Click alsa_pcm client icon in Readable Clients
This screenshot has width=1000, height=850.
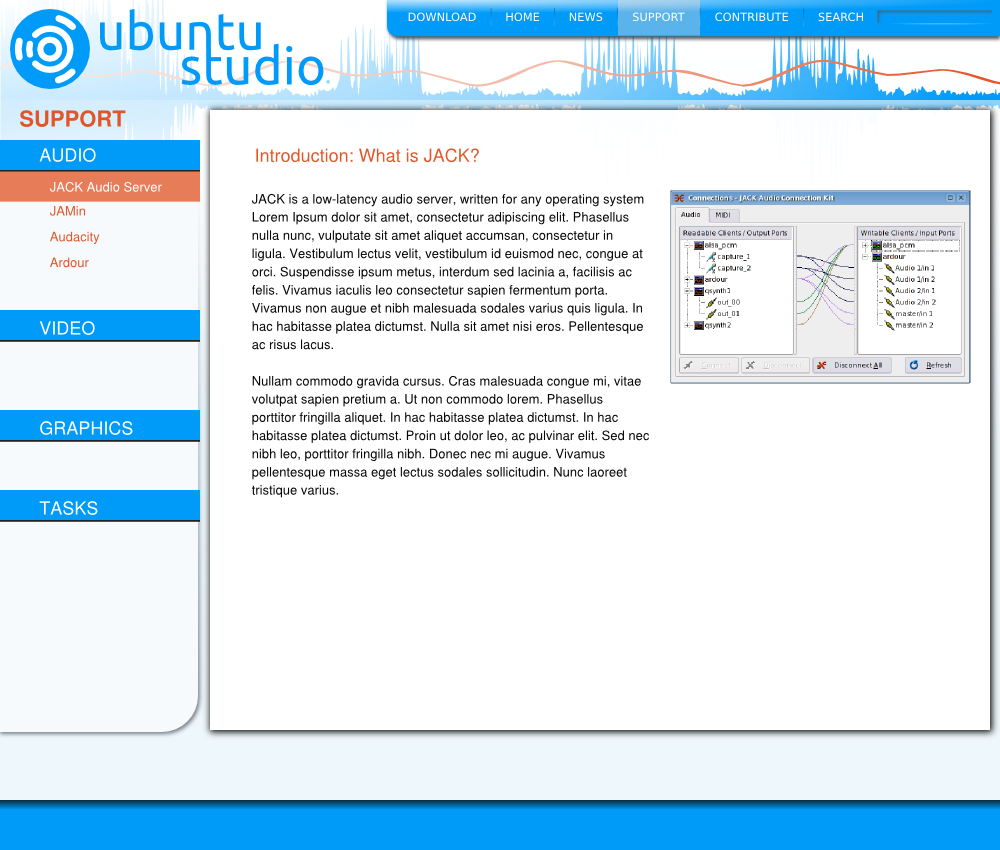(x=699, y=245)
